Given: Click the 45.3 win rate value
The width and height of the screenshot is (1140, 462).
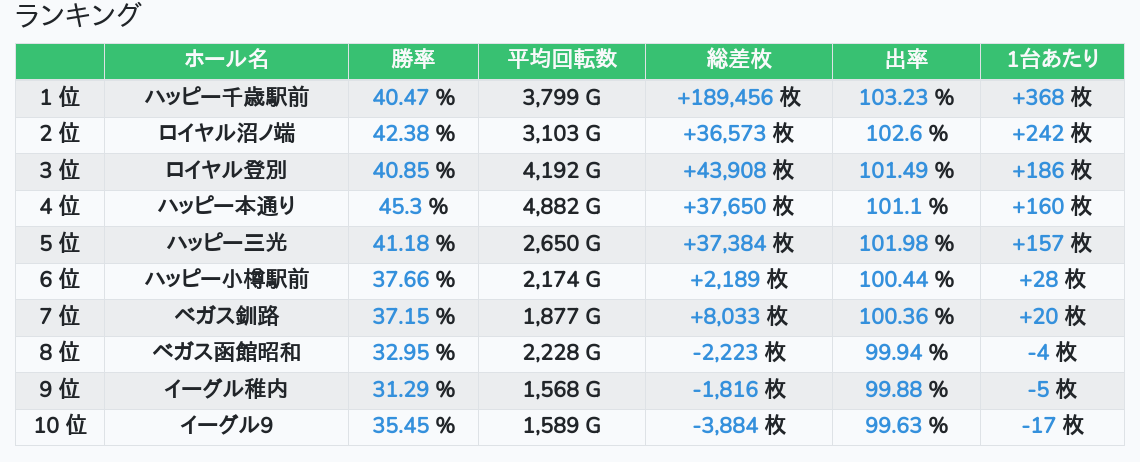Looking at the screenshot, I should click(401, 206).
